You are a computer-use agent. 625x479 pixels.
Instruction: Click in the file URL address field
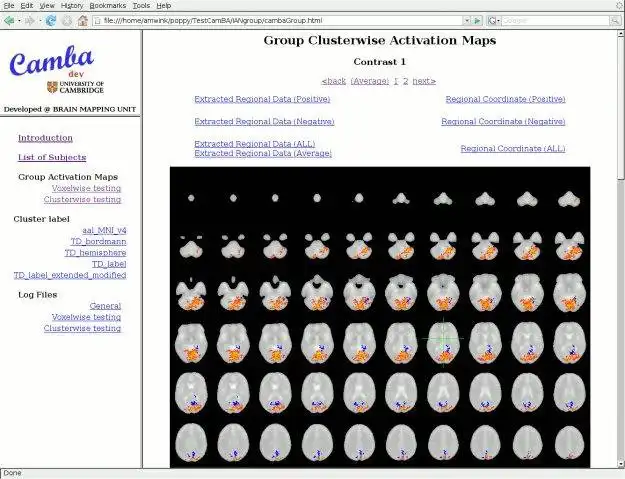(277, 20)
